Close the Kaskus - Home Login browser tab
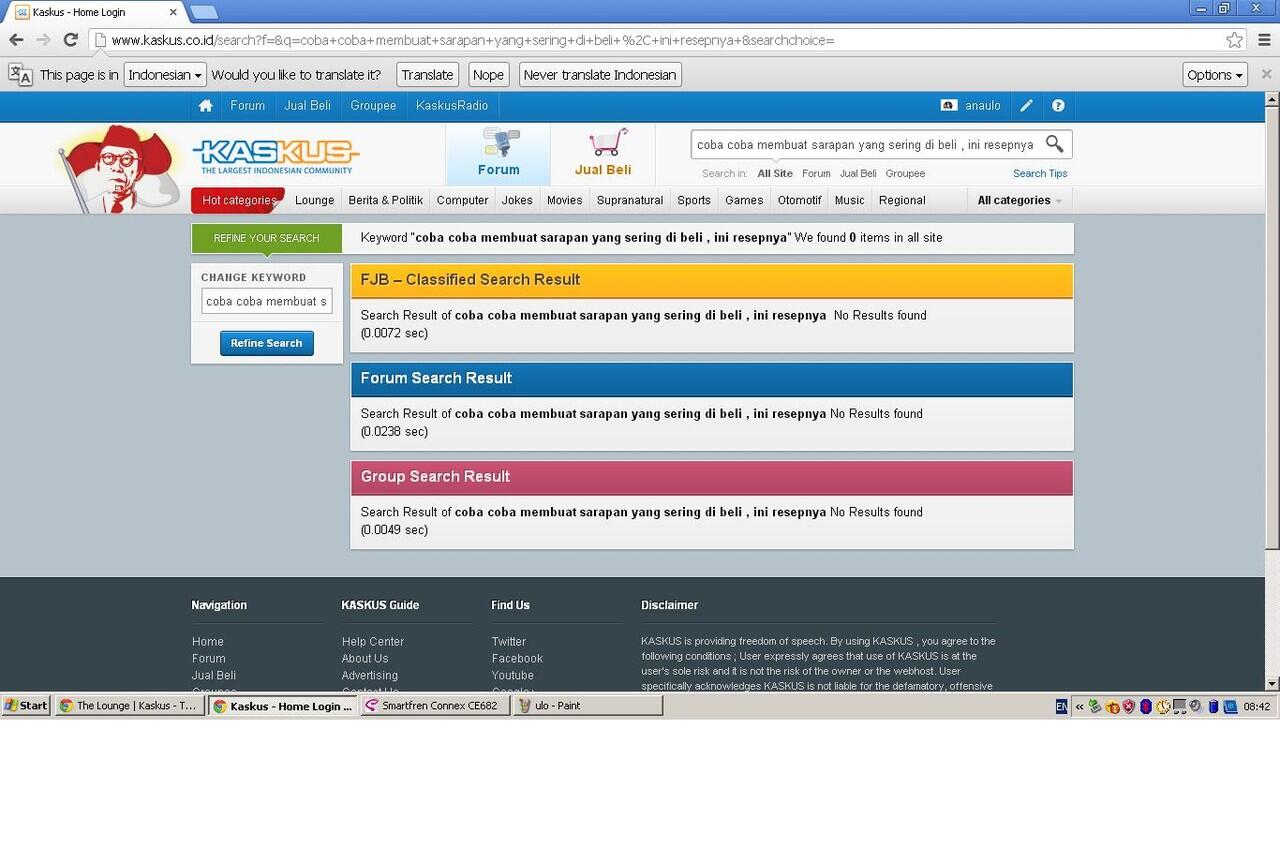 point(173,12)
